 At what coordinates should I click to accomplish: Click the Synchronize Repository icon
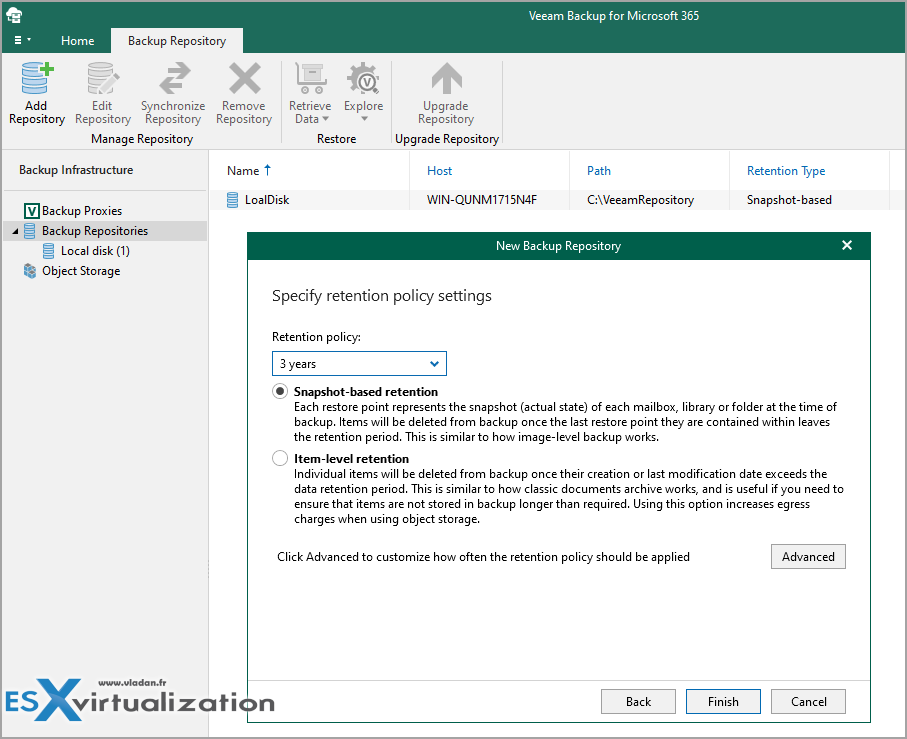coord(174,78)
